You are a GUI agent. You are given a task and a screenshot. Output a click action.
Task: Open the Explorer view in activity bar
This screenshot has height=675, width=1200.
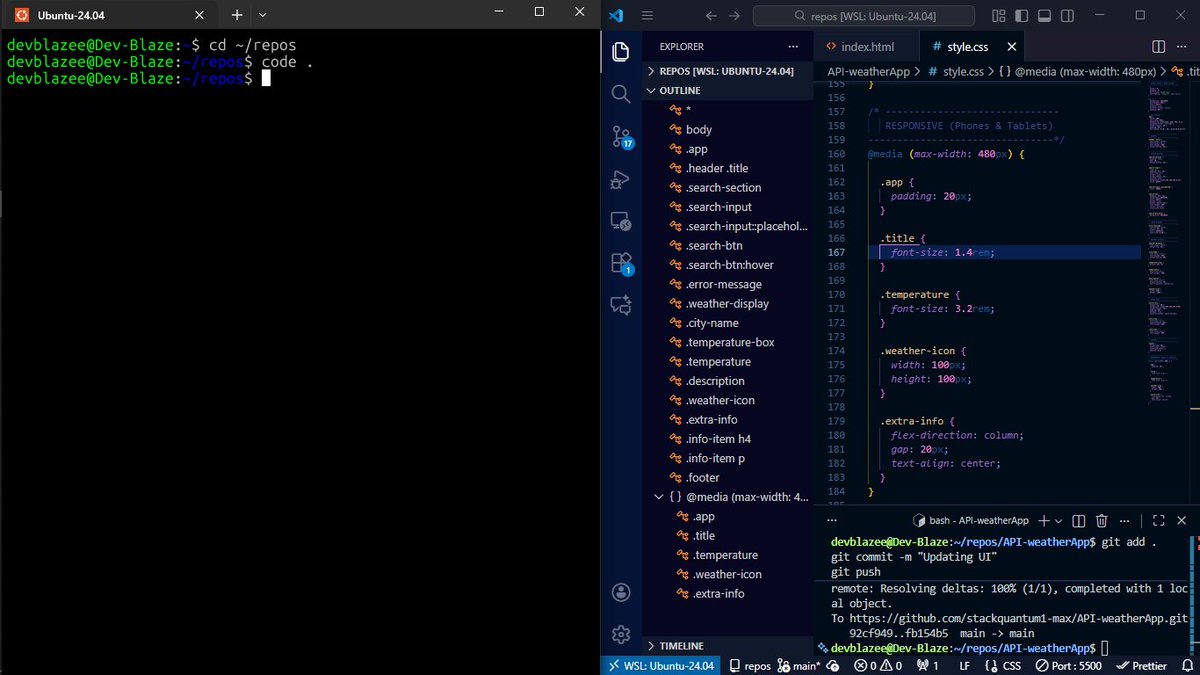pyautogui.click(x=620, y=51)
